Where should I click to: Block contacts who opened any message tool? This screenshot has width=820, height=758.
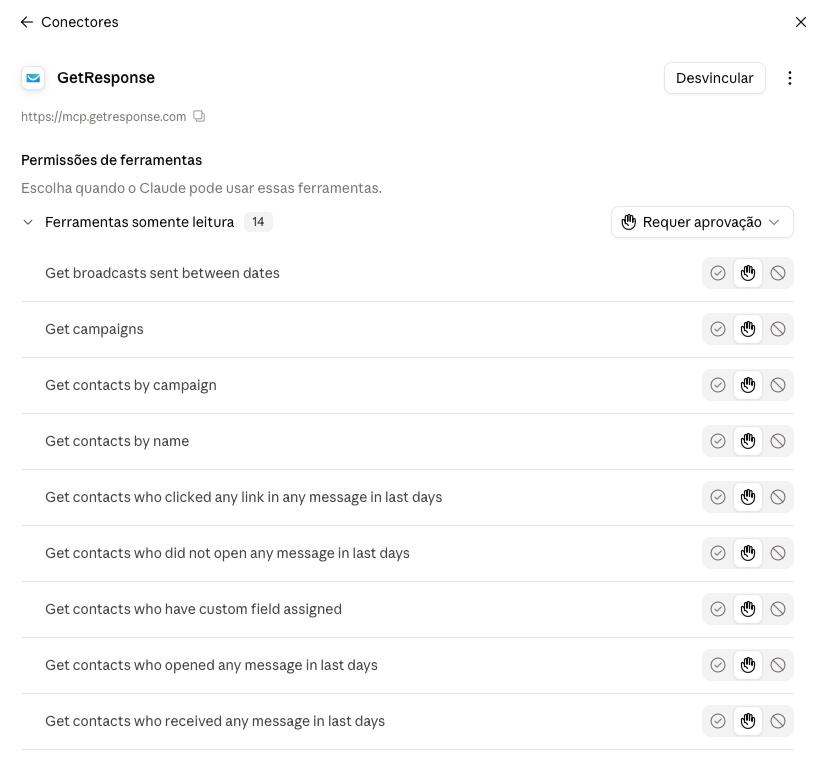[778, 665]
